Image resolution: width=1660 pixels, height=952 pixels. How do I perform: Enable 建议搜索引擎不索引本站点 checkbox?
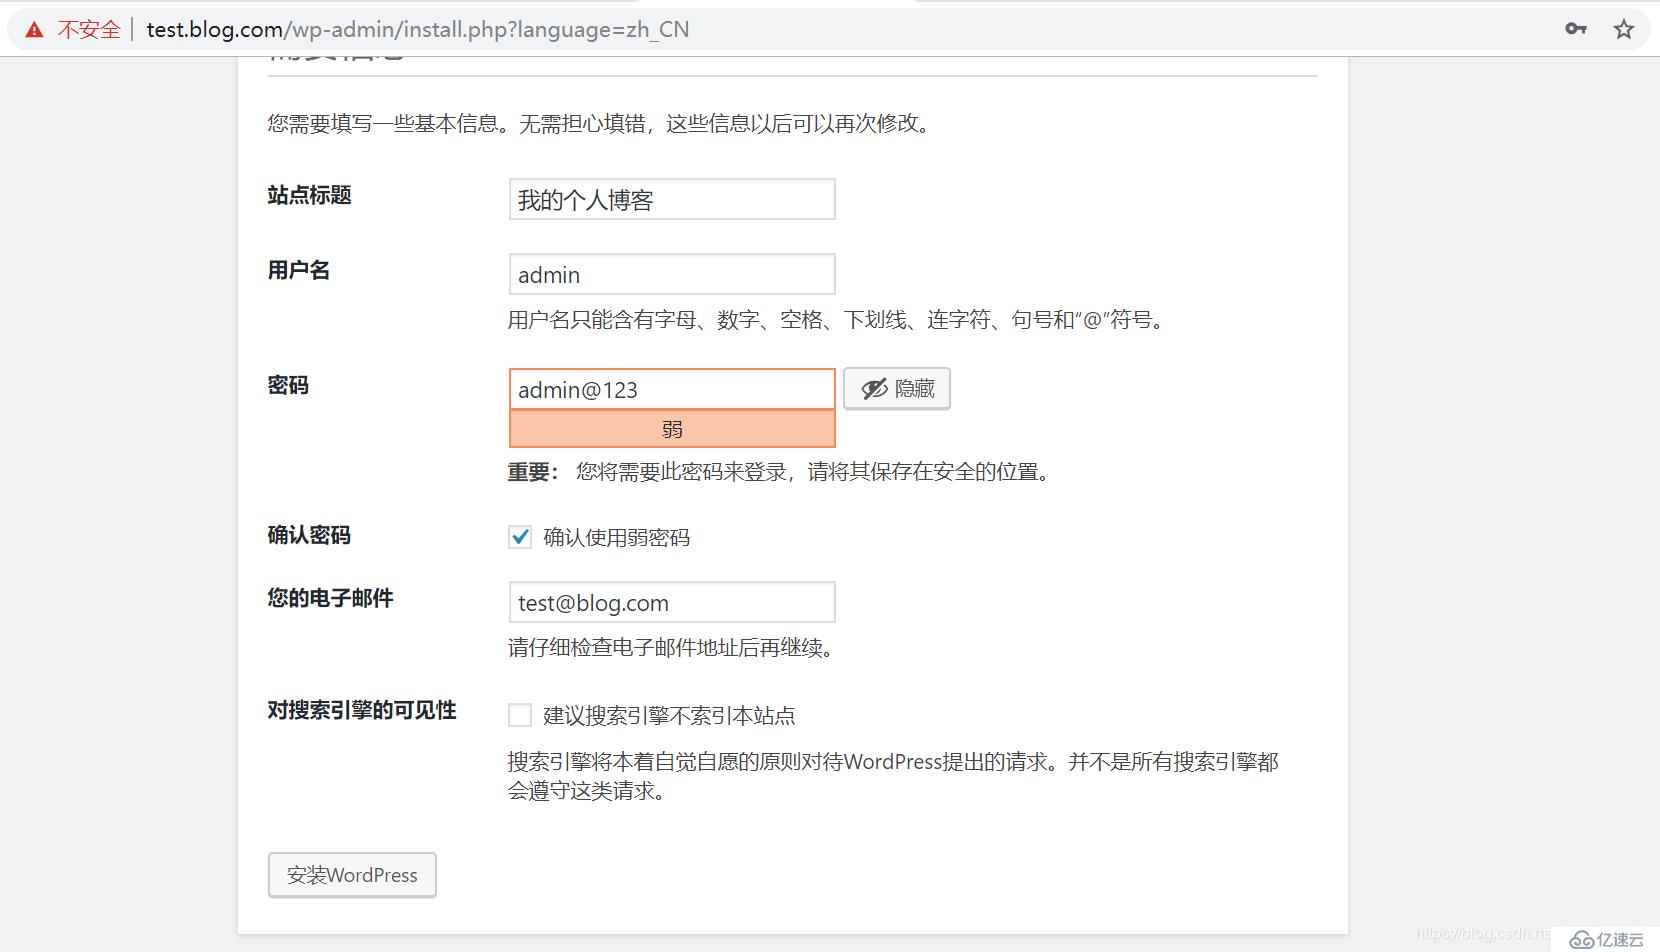(520, 715)
